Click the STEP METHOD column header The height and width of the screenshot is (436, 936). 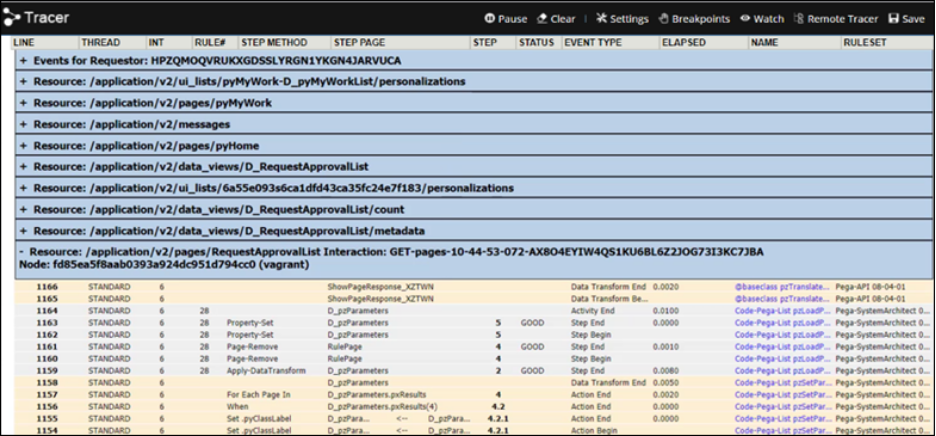tap(274, 42)
